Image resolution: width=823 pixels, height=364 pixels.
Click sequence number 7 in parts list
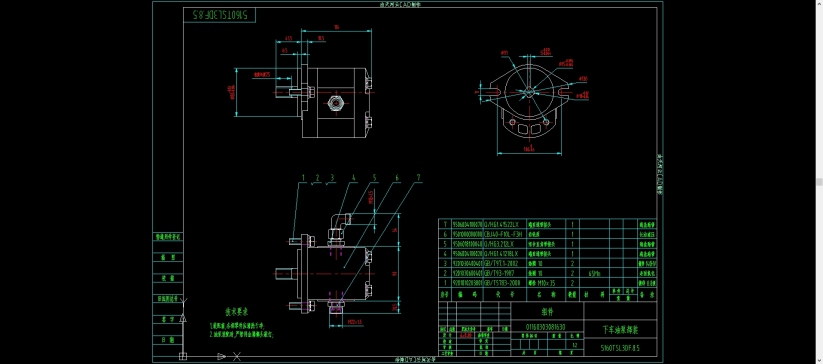pyautogui.click(x=445, y=224)
